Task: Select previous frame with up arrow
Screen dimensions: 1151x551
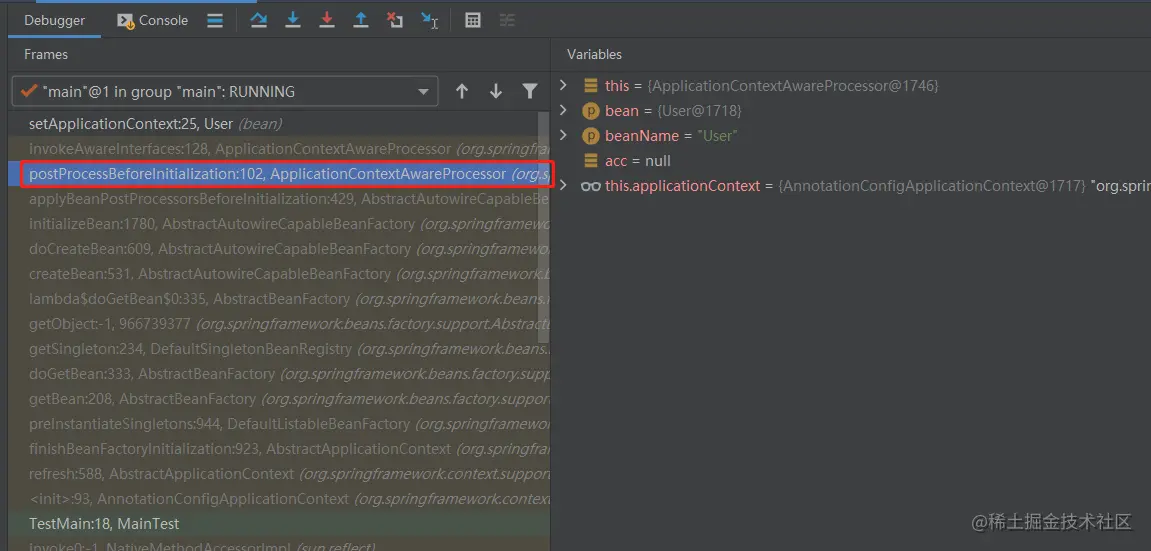Action: [x=462, y=92]
